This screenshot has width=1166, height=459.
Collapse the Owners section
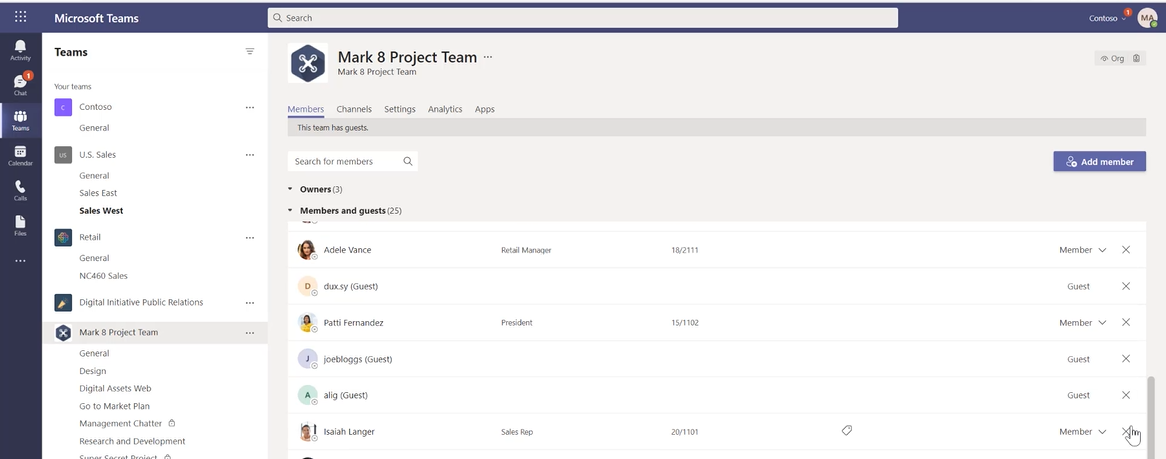(x=291, y=190)
